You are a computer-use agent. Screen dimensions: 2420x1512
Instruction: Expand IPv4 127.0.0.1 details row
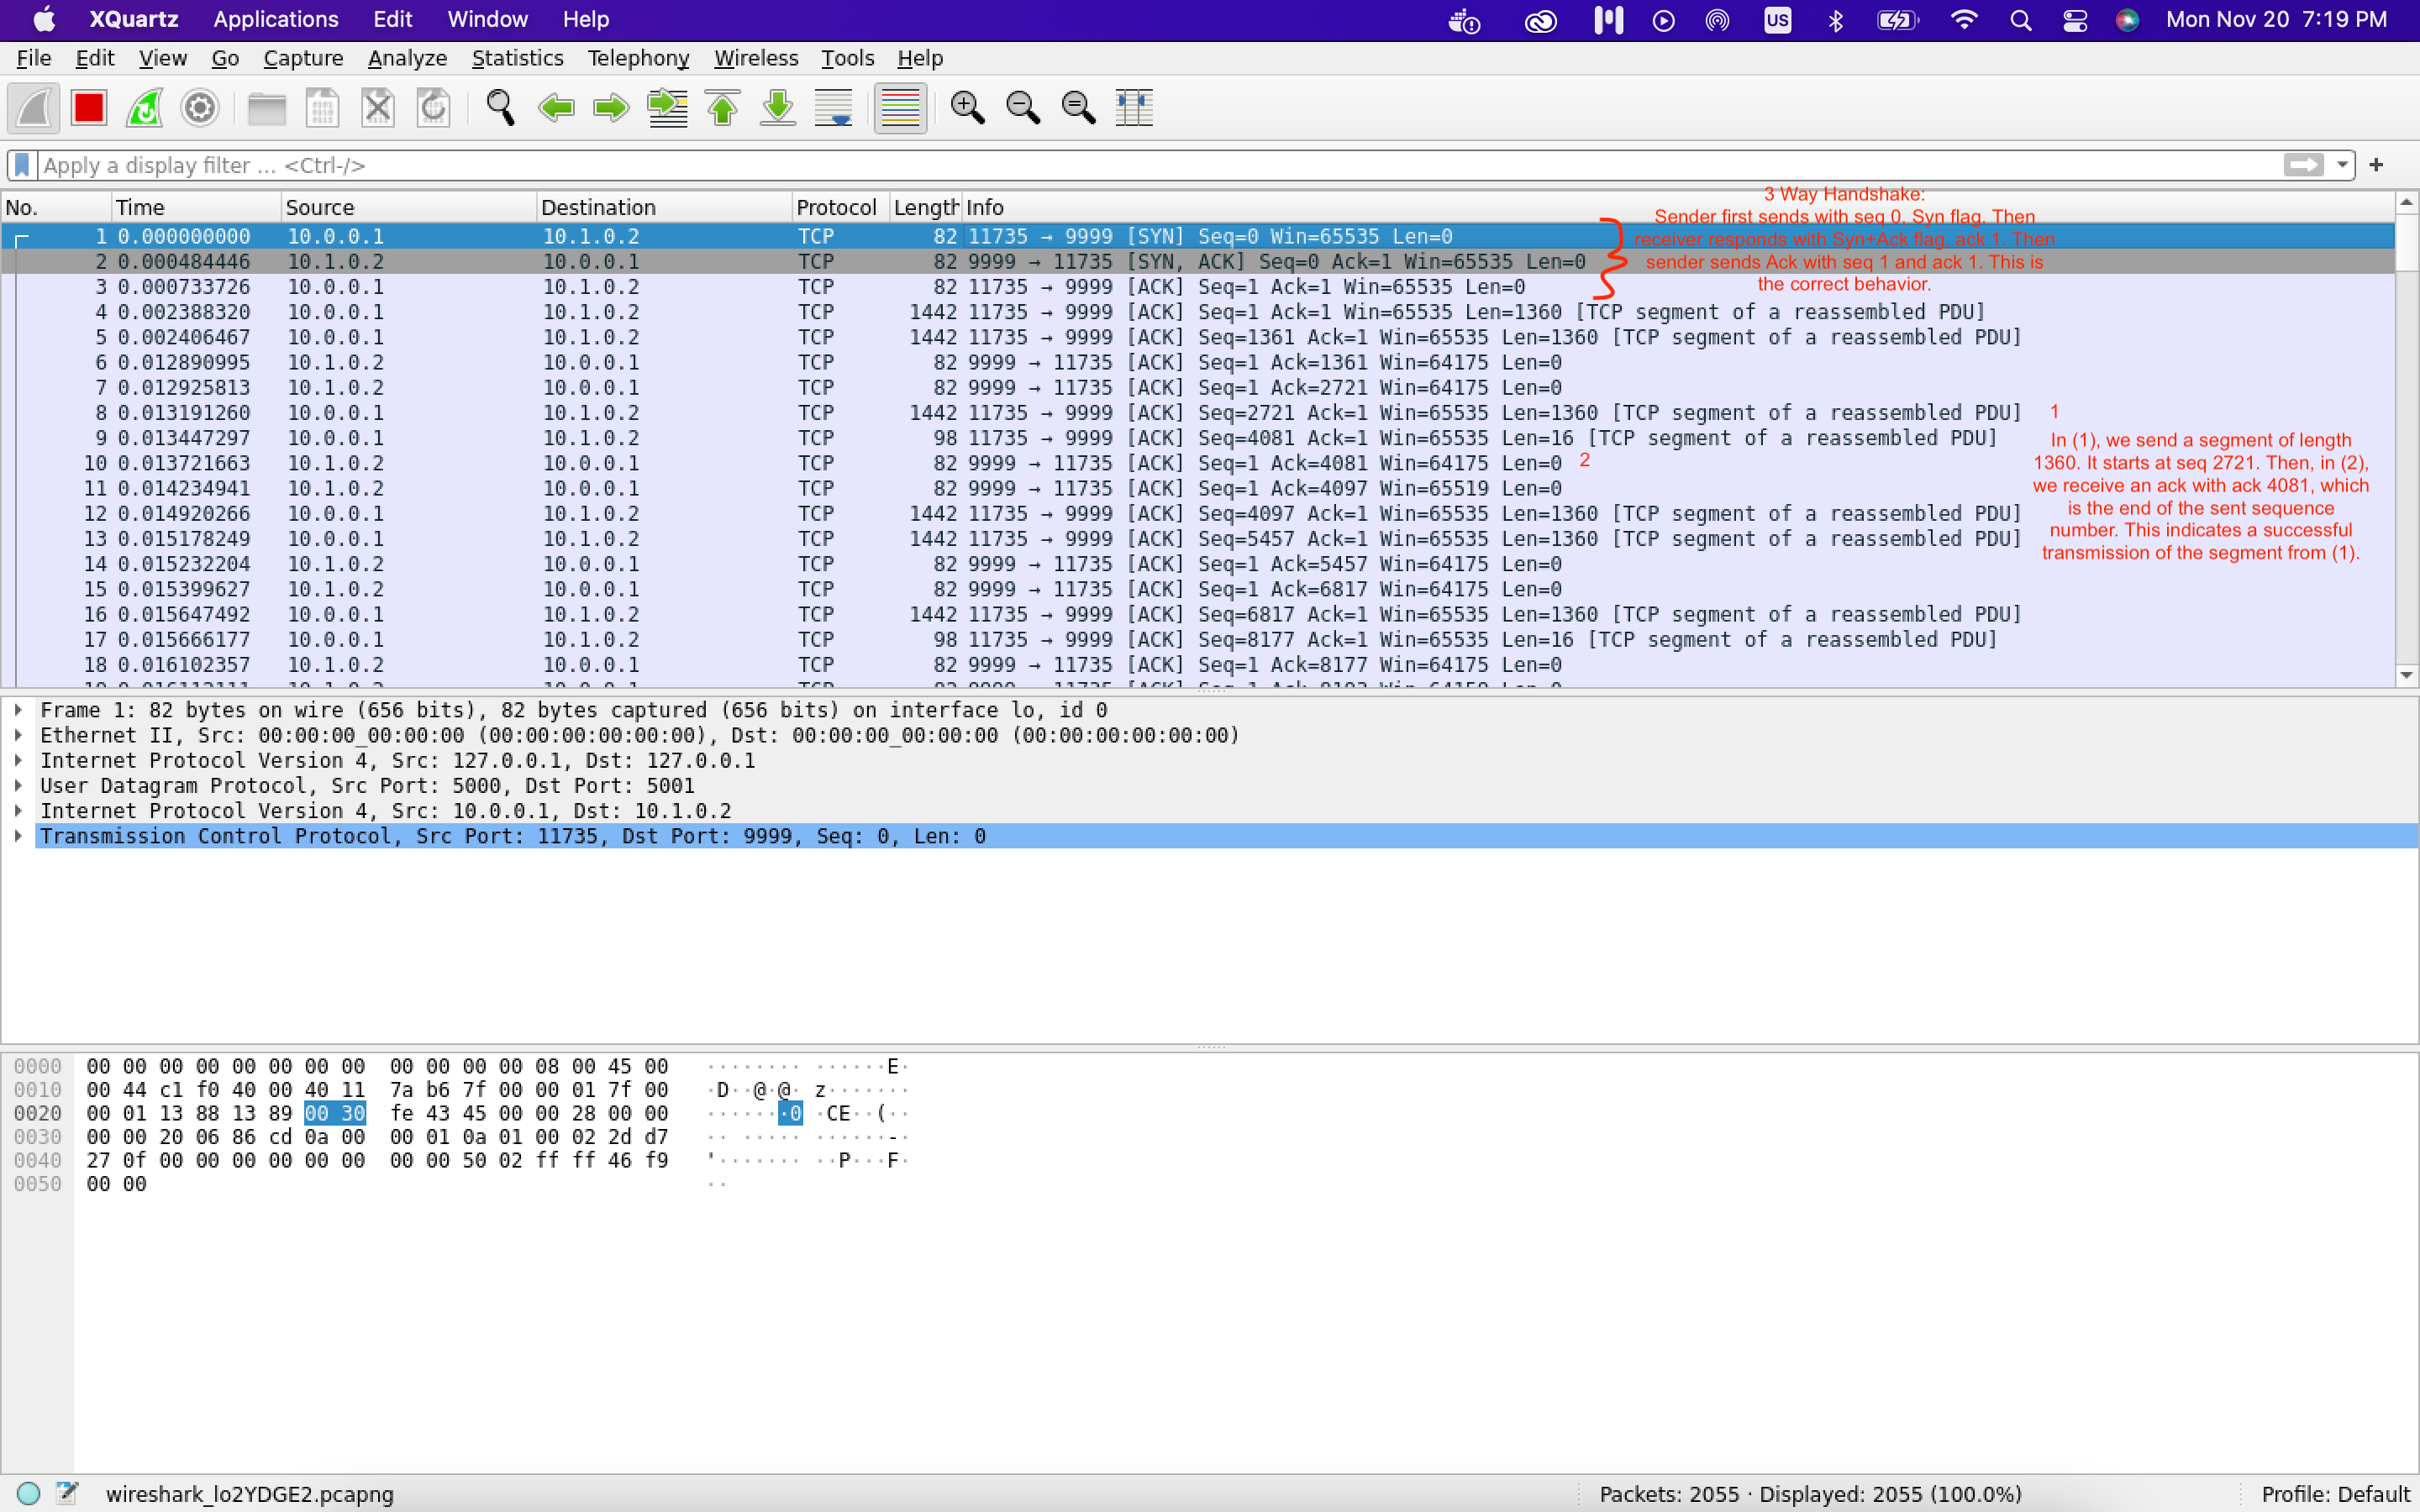(x=18, y=760)
